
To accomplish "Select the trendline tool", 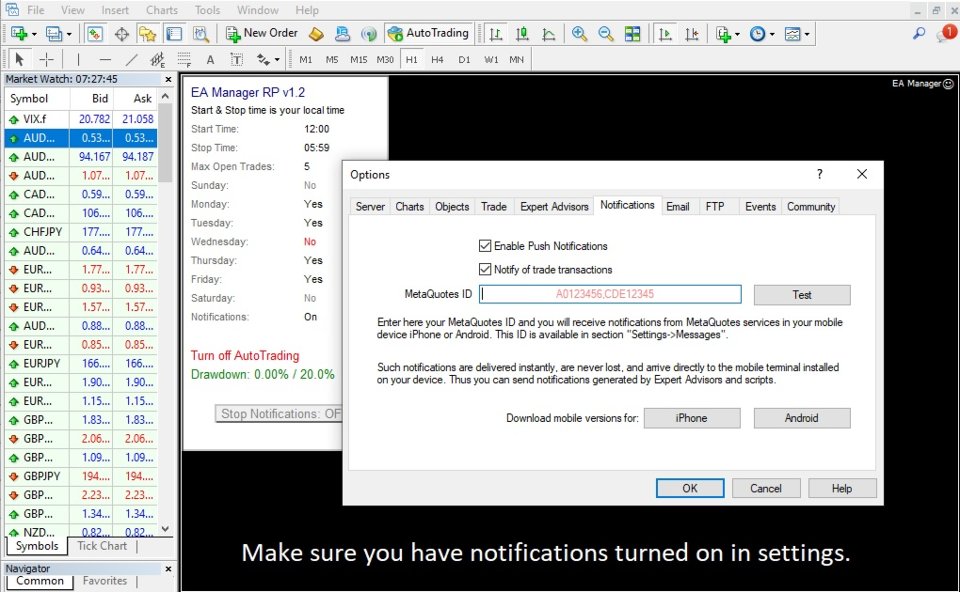I will pyautogui.click(x=132, y=59).
